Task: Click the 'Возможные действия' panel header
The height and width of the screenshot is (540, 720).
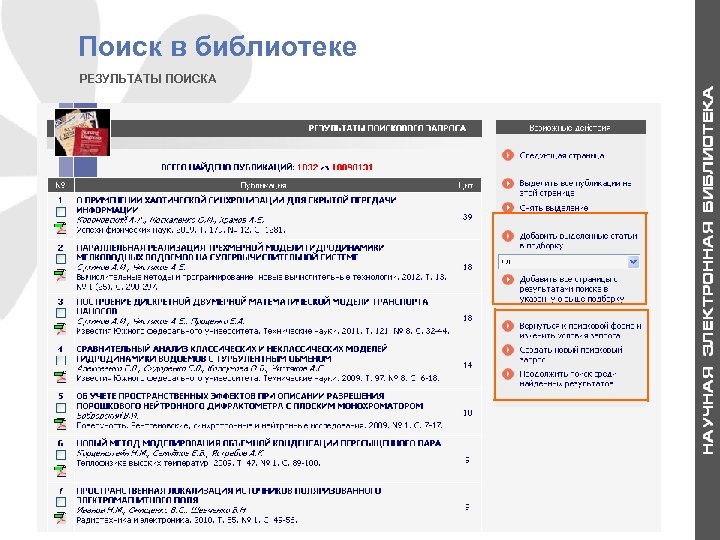Action: pyautogui.click(x=571, y=128)
